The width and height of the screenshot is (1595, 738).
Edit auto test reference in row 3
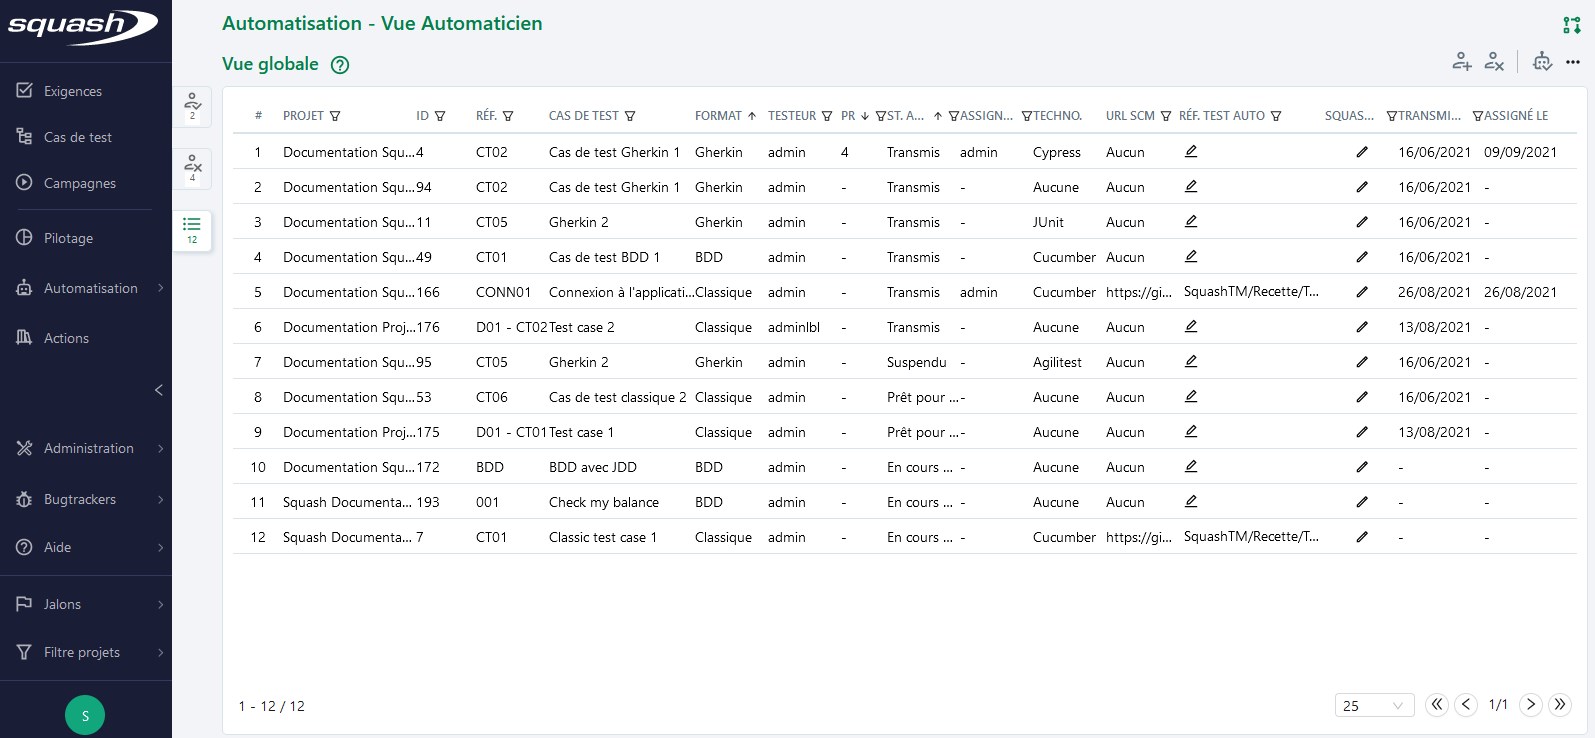click(1191, 222)
